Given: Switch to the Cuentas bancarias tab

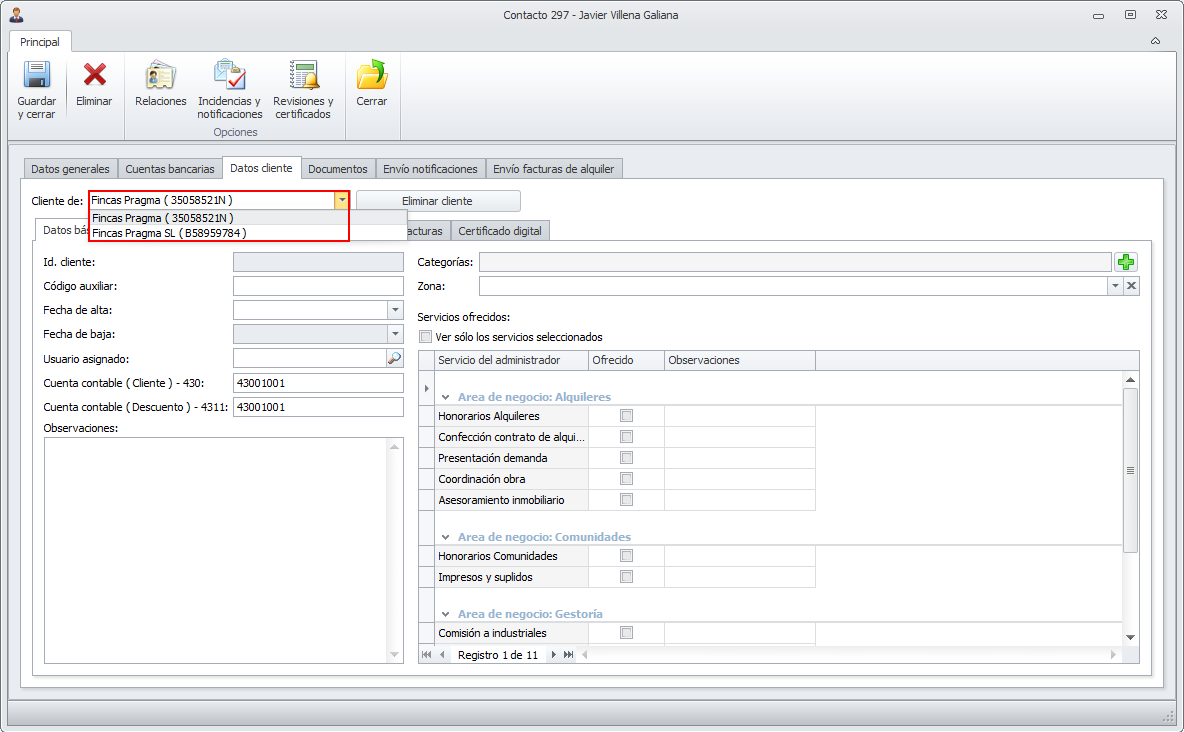Looking at the screenshot, I should (169, 169).
